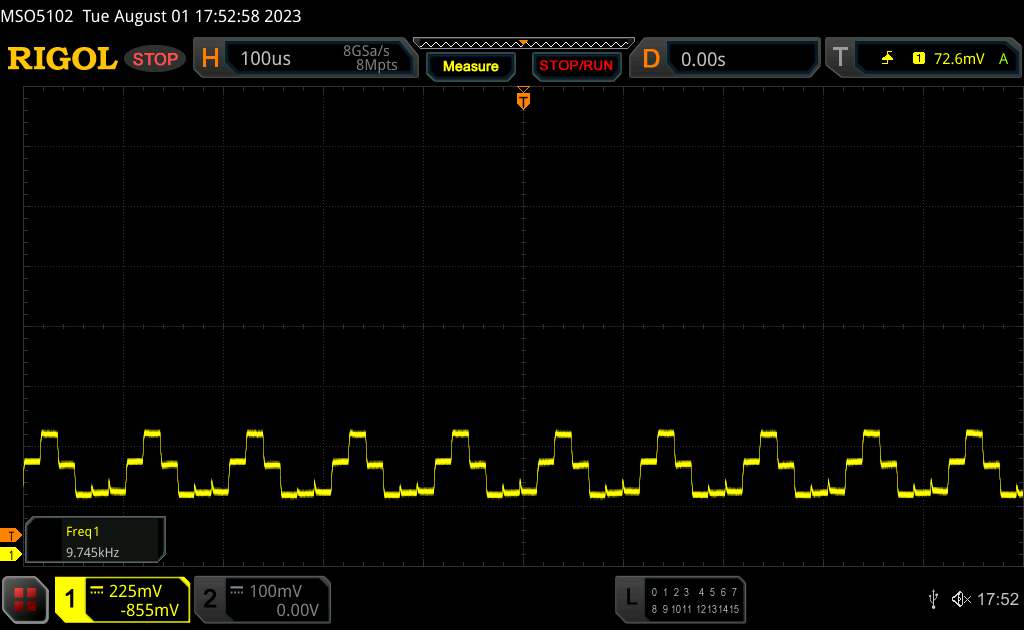This screenshot has width=1024, height=630.
Task: Toggle channel 1 (225mV) on or off
Action: click(122, 599)
